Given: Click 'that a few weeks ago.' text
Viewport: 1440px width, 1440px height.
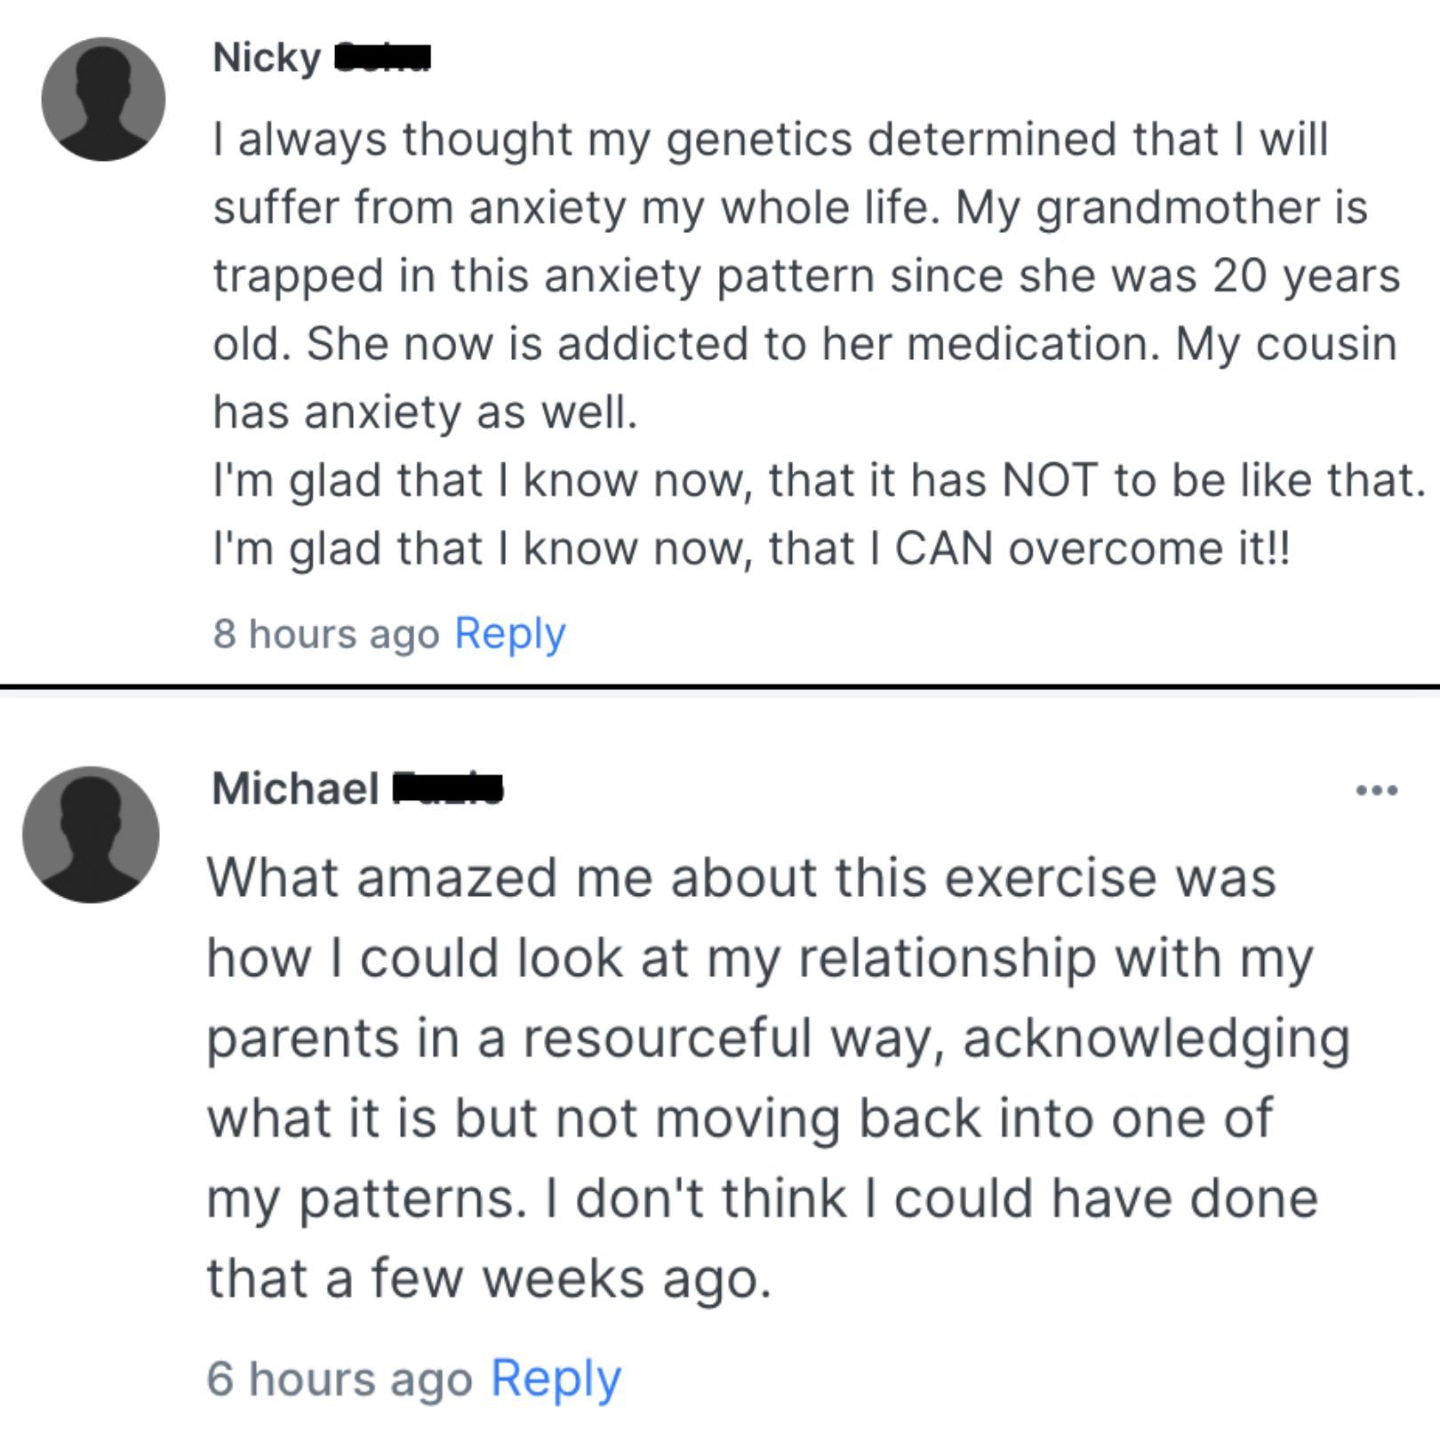Looking at the screenshot, I should [x=489, y=1278].
